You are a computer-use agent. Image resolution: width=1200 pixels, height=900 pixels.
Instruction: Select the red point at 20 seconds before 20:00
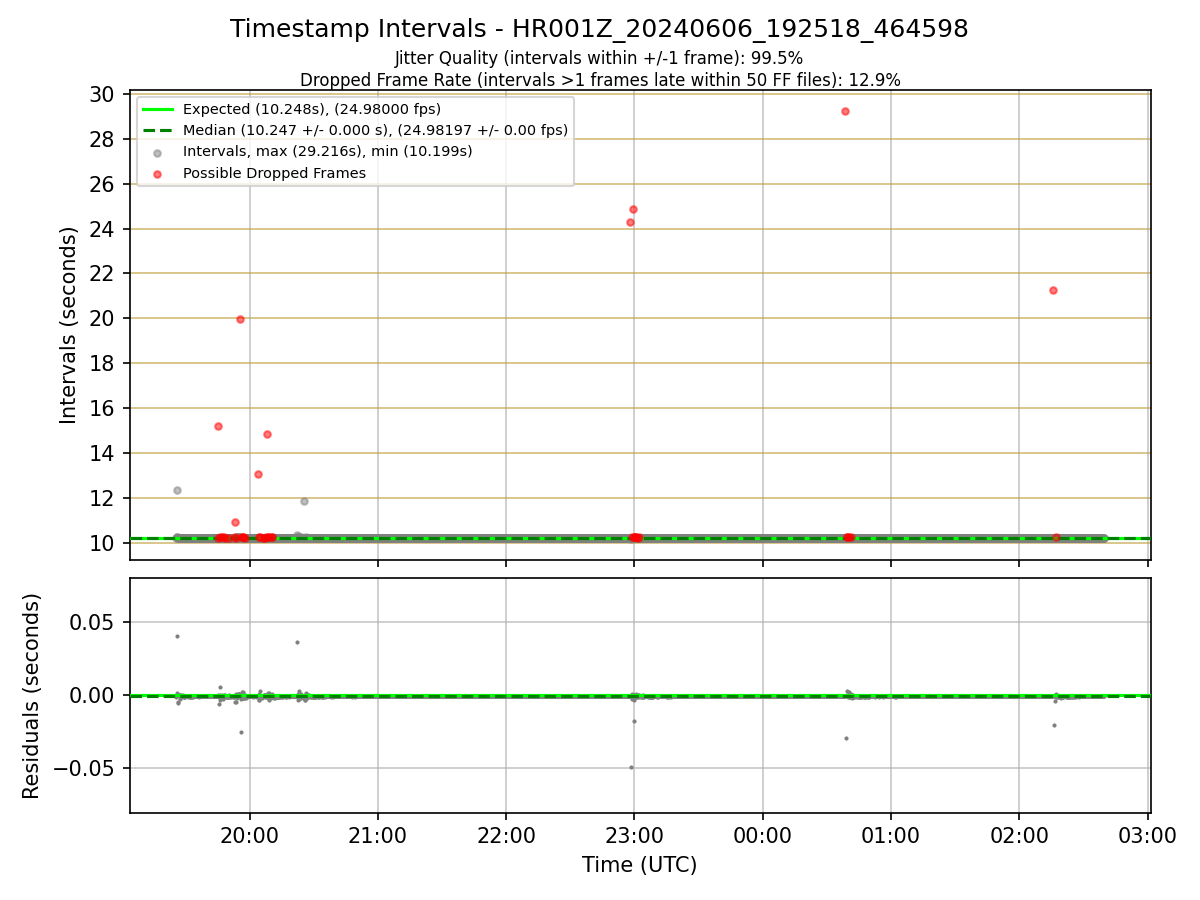click(x=240, y=319)
